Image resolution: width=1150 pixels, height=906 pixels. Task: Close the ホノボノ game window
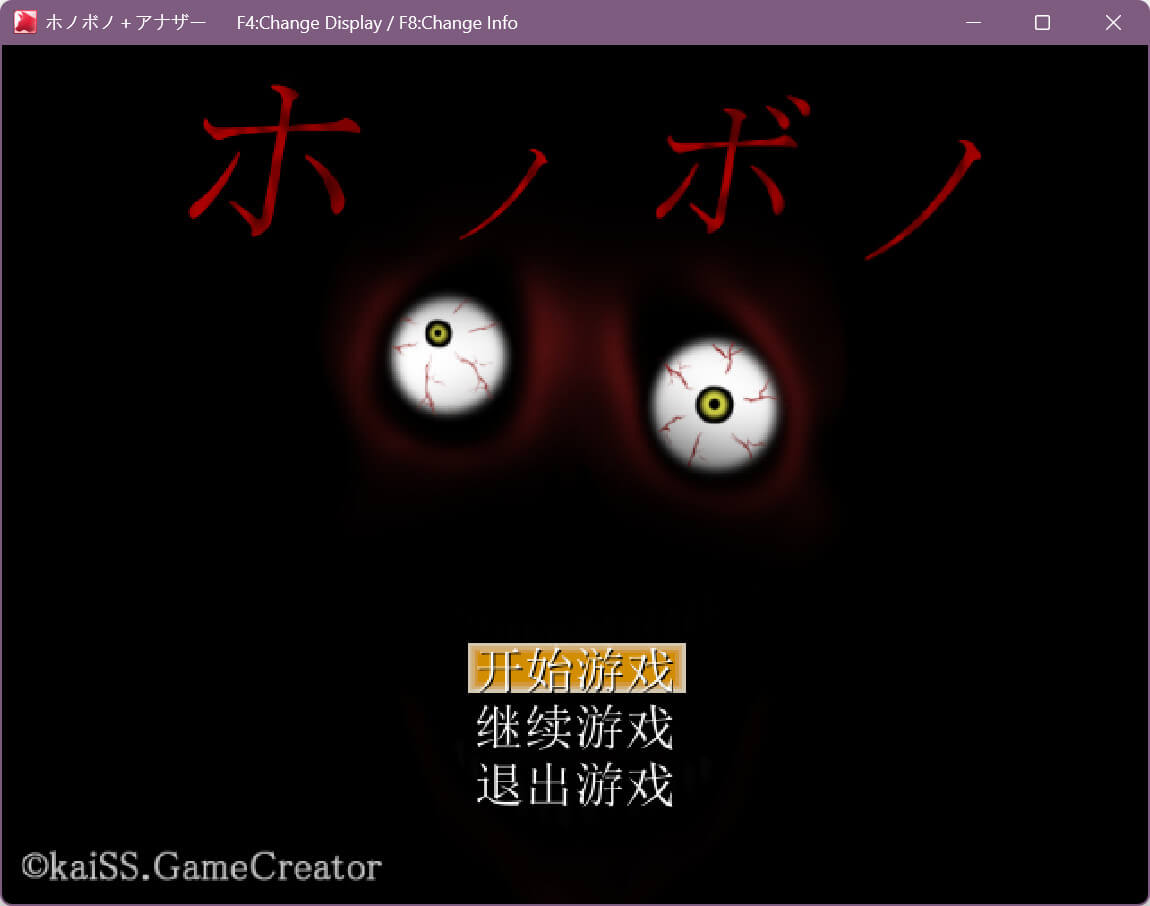pyautogui.click(x=1113, y=22)
